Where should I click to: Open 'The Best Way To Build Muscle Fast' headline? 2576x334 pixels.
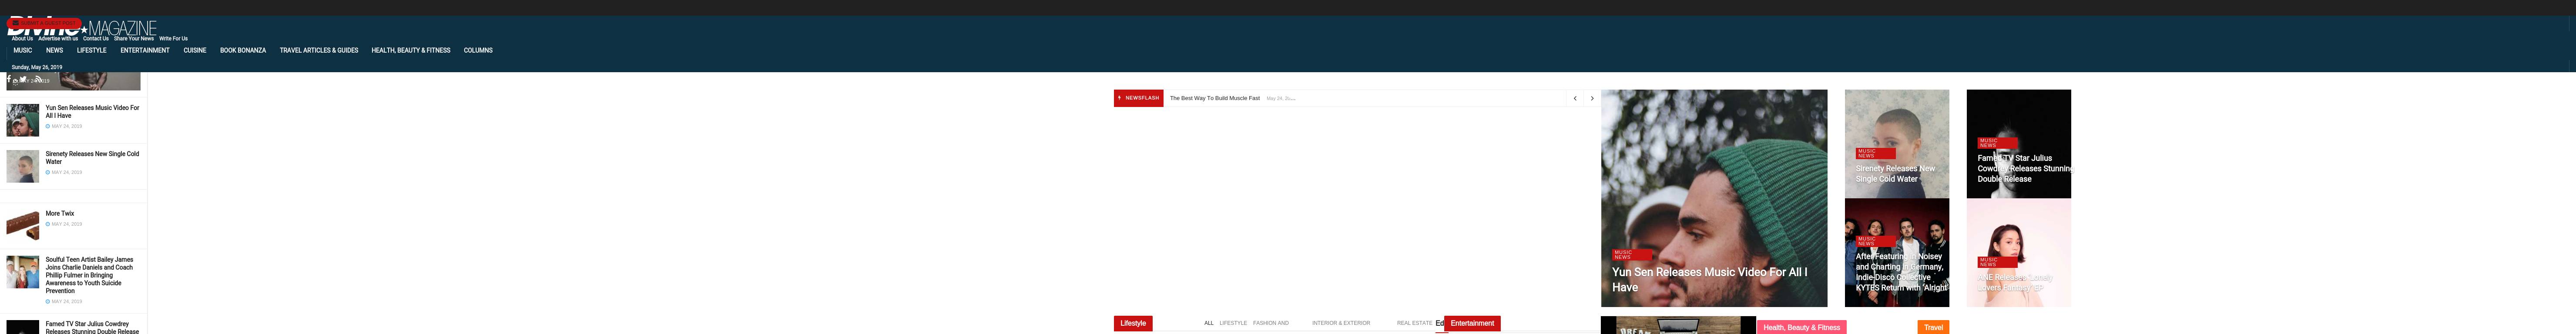(1214, 98)
